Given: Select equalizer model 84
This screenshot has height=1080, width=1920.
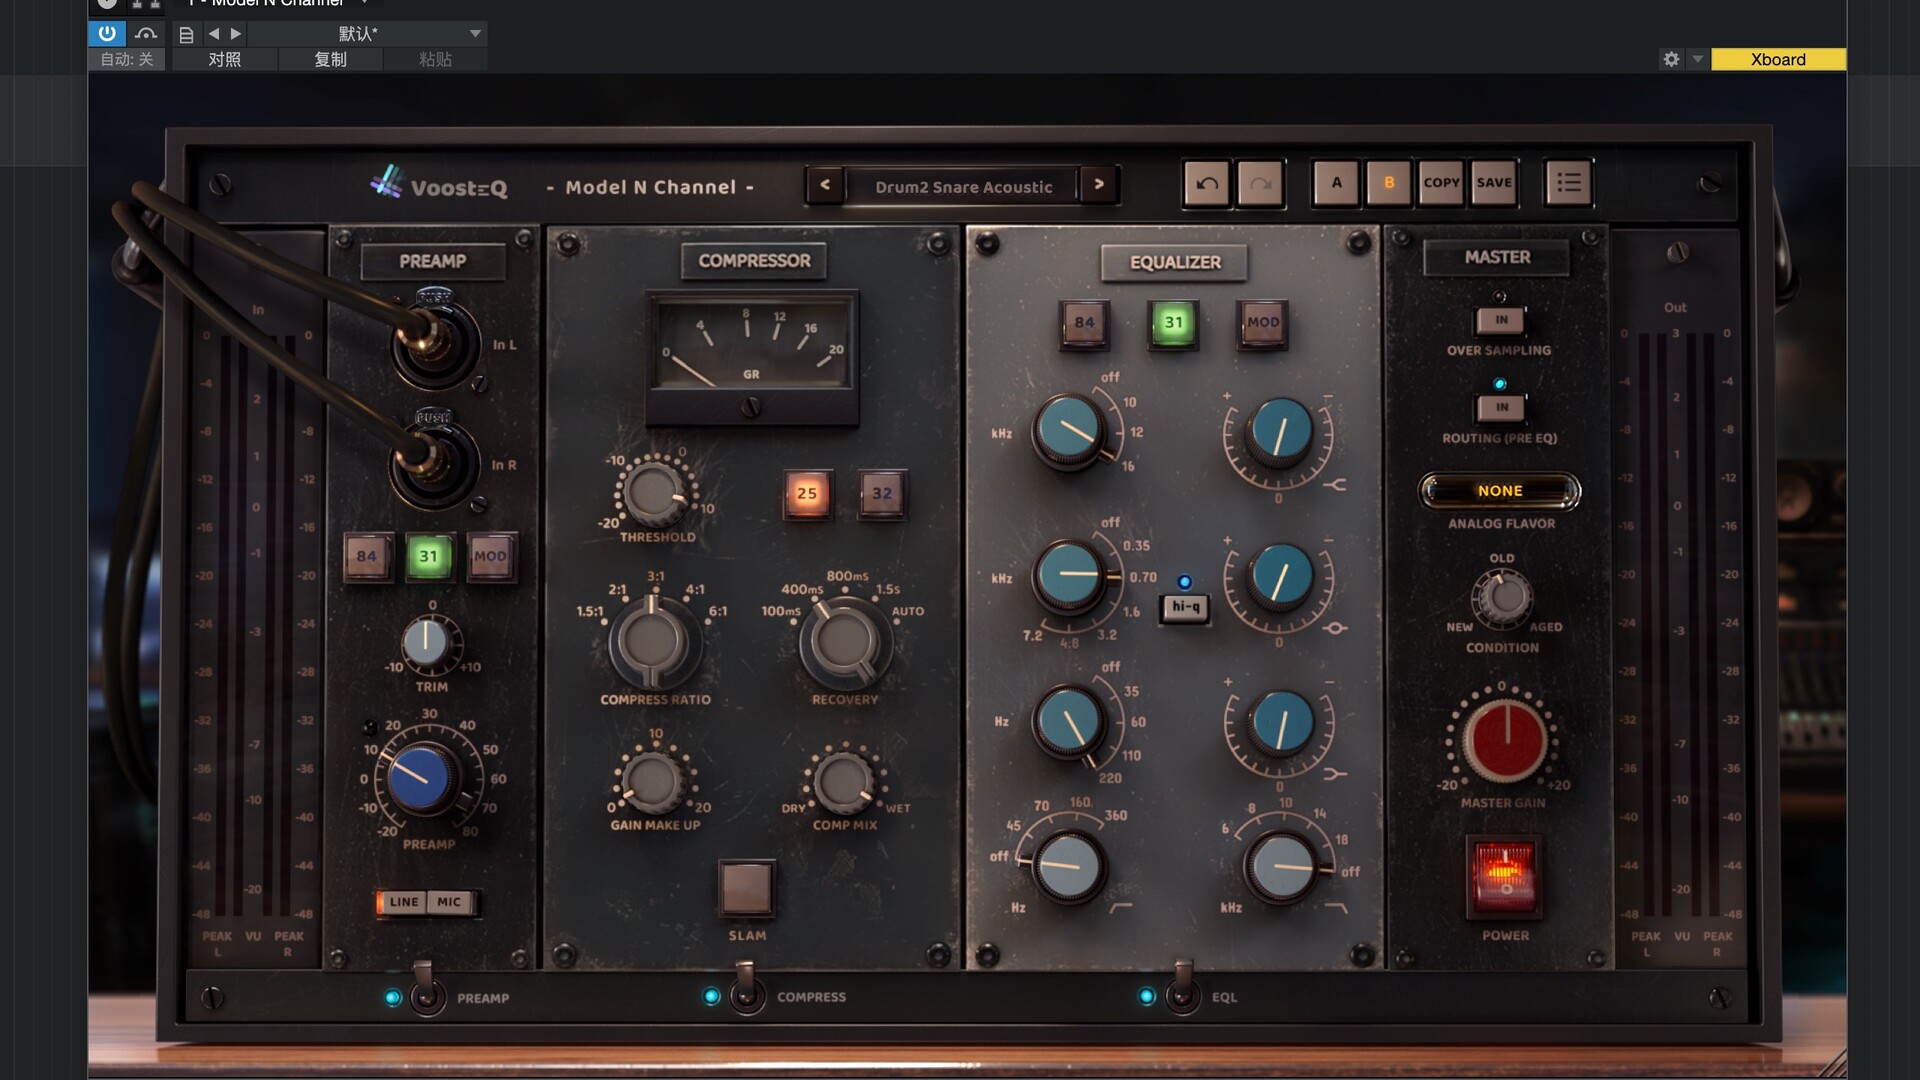Looking at the screenshot, I should click(1085, 323).
